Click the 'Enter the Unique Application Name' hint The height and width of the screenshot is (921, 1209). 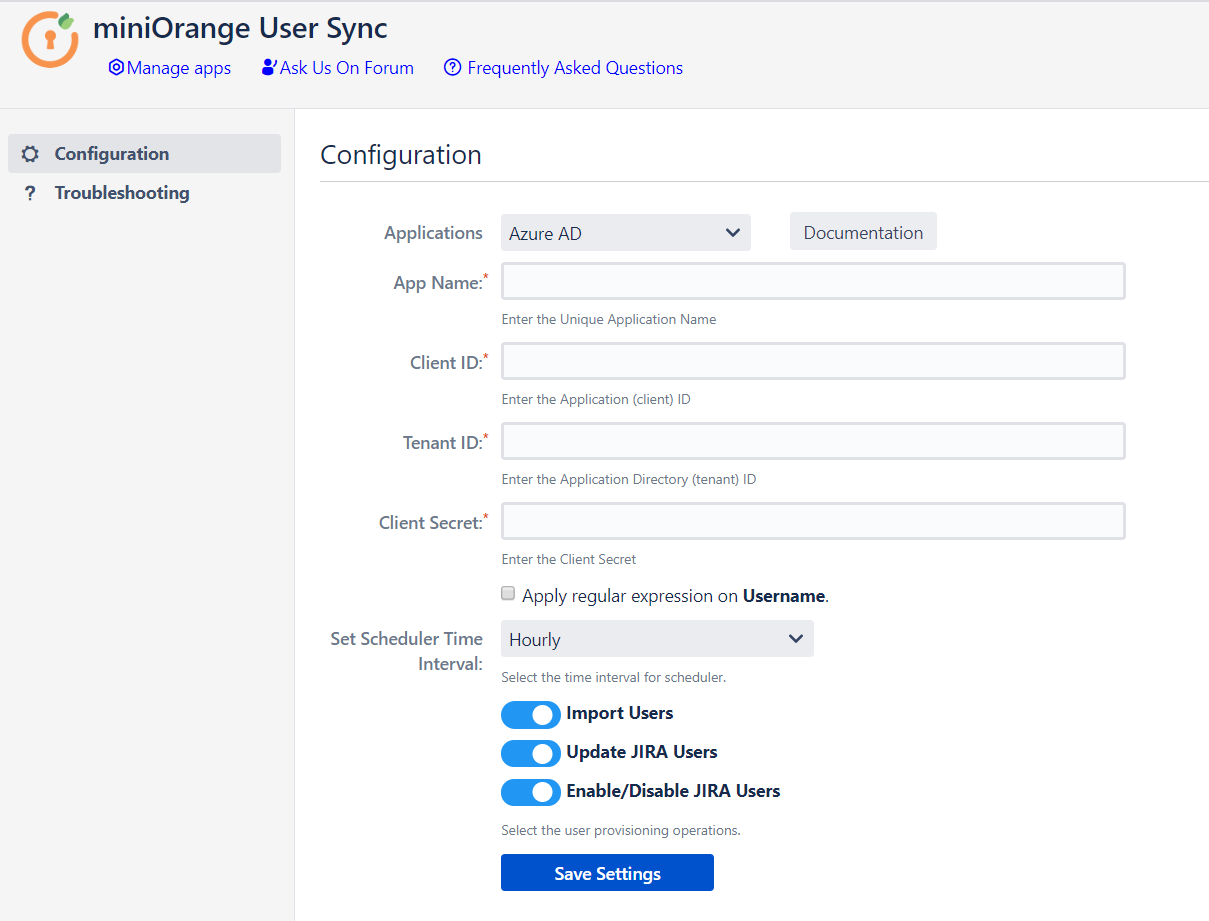point(609,320)
